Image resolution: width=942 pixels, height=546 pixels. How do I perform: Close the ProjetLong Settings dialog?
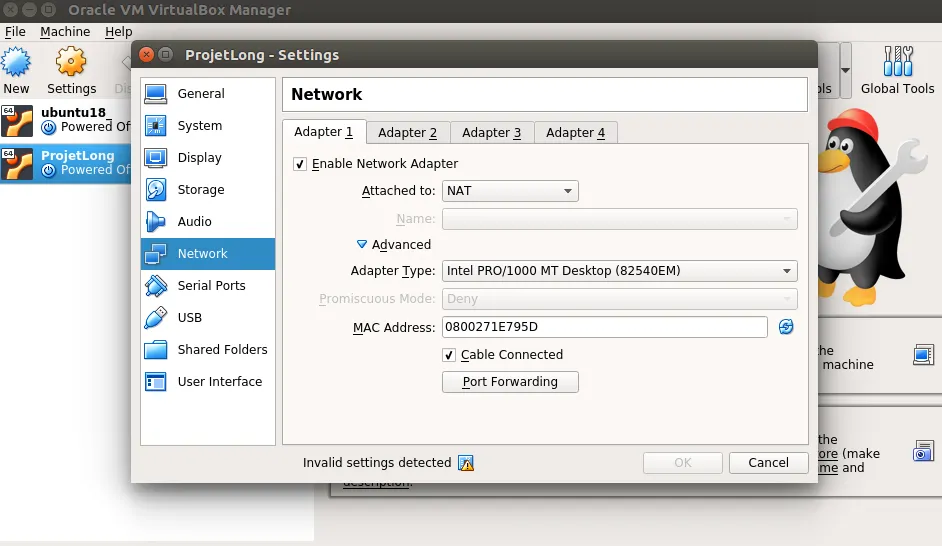tap(146, 55)
